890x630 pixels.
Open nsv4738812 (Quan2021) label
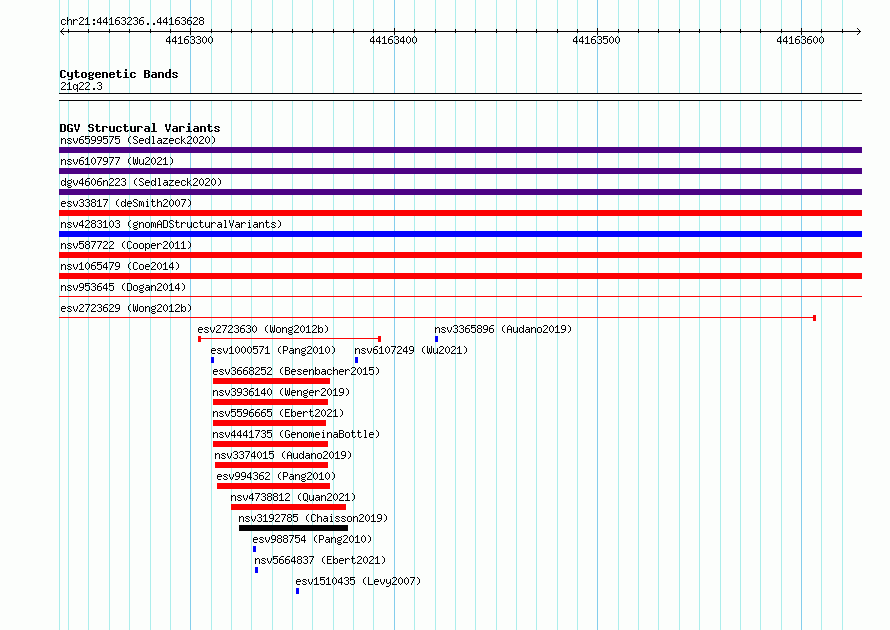293,497
